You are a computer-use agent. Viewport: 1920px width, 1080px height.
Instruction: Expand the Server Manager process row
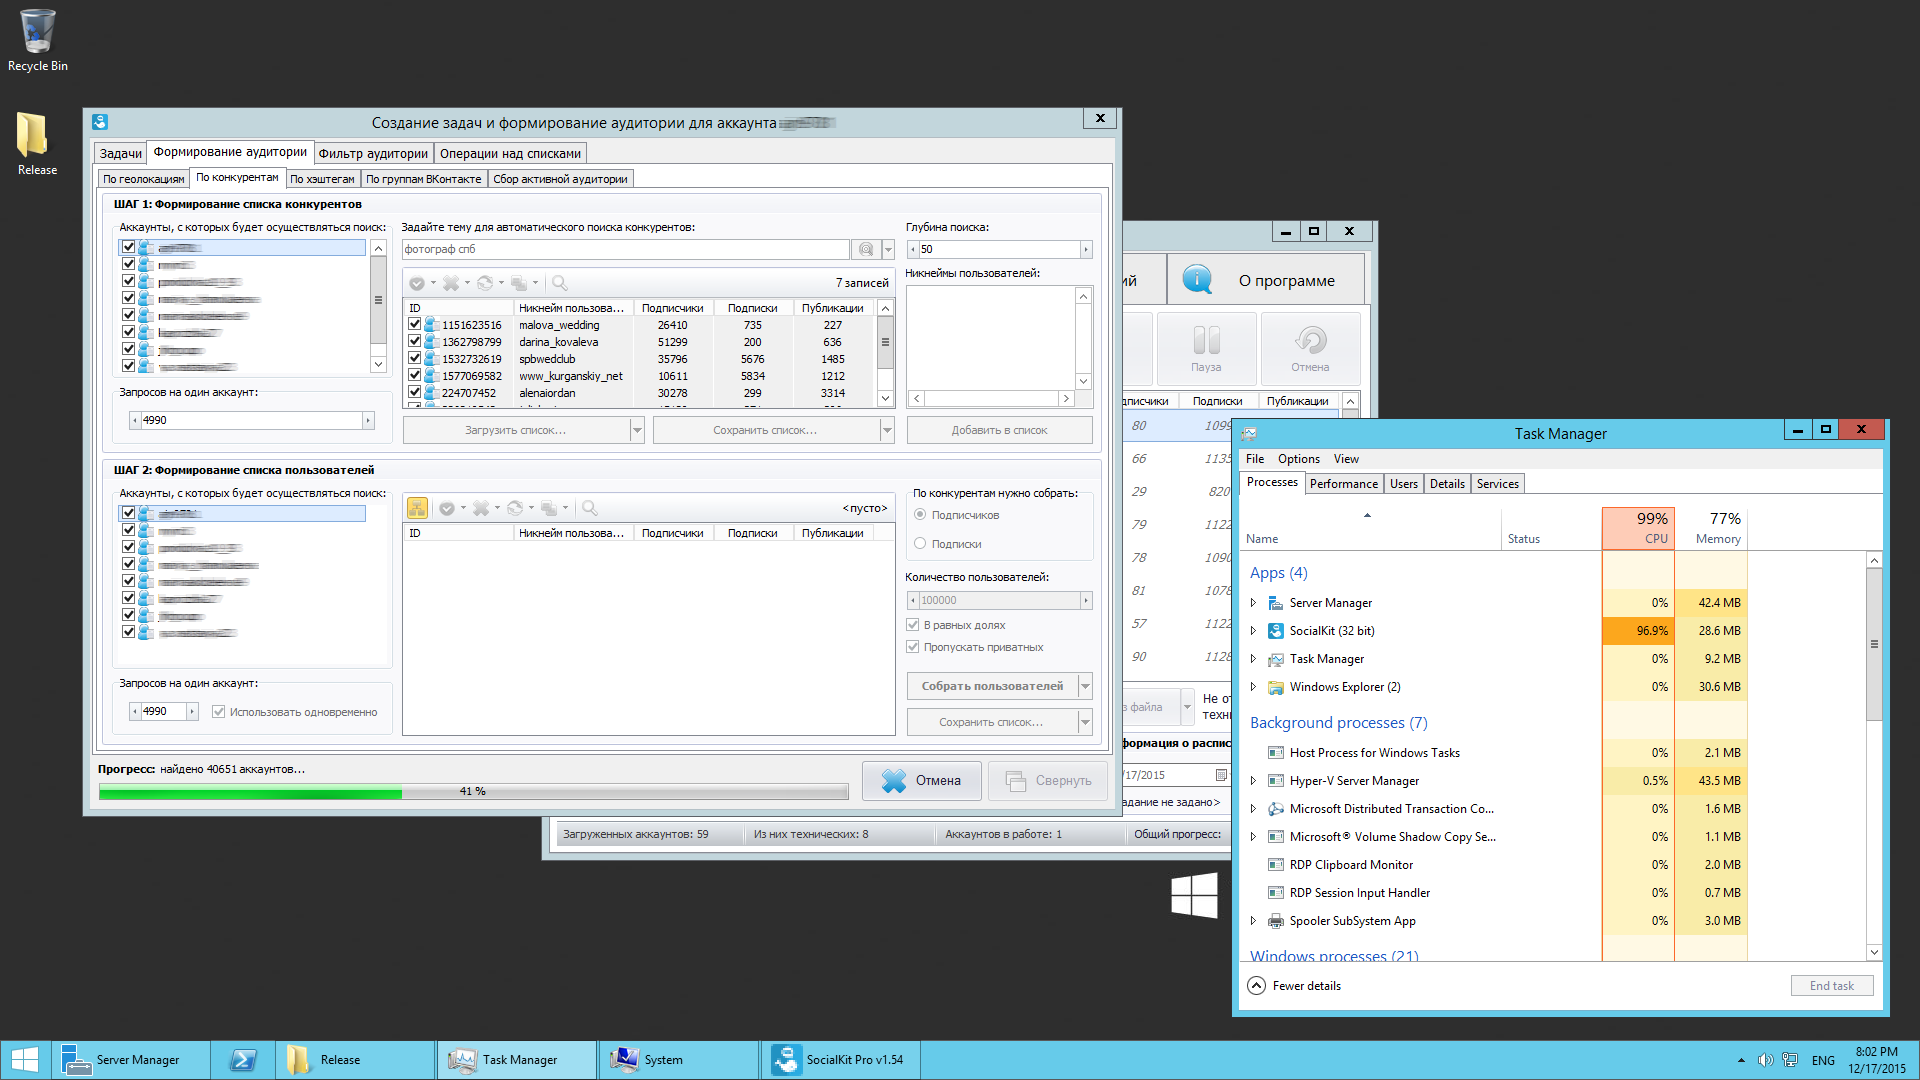pos(1253,603)
